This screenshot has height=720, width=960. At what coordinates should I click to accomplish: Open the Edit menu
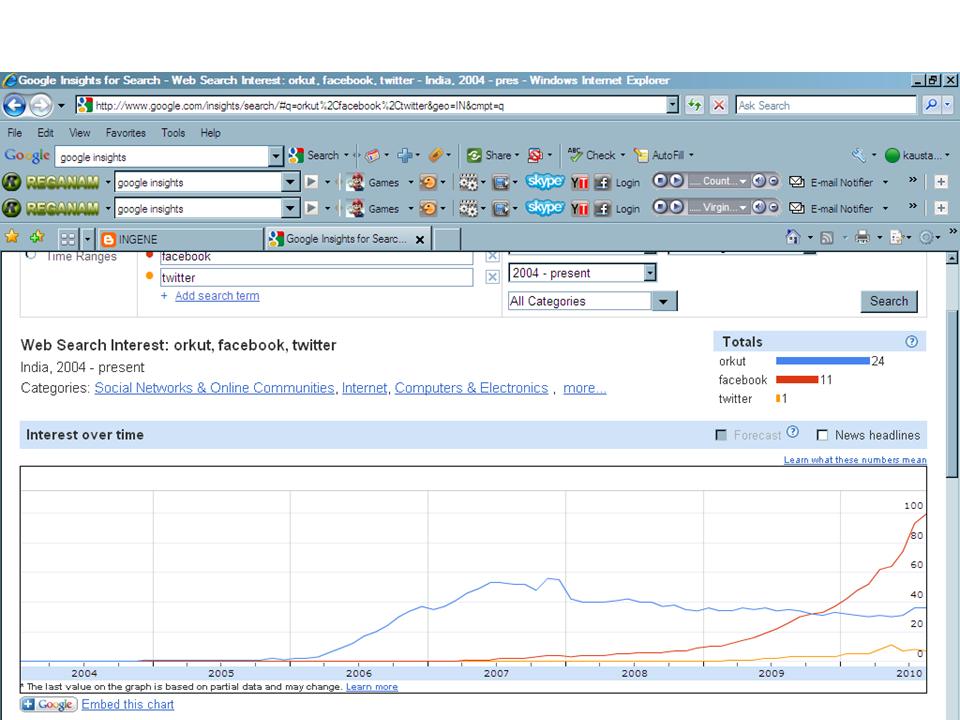tap(45, 133)
